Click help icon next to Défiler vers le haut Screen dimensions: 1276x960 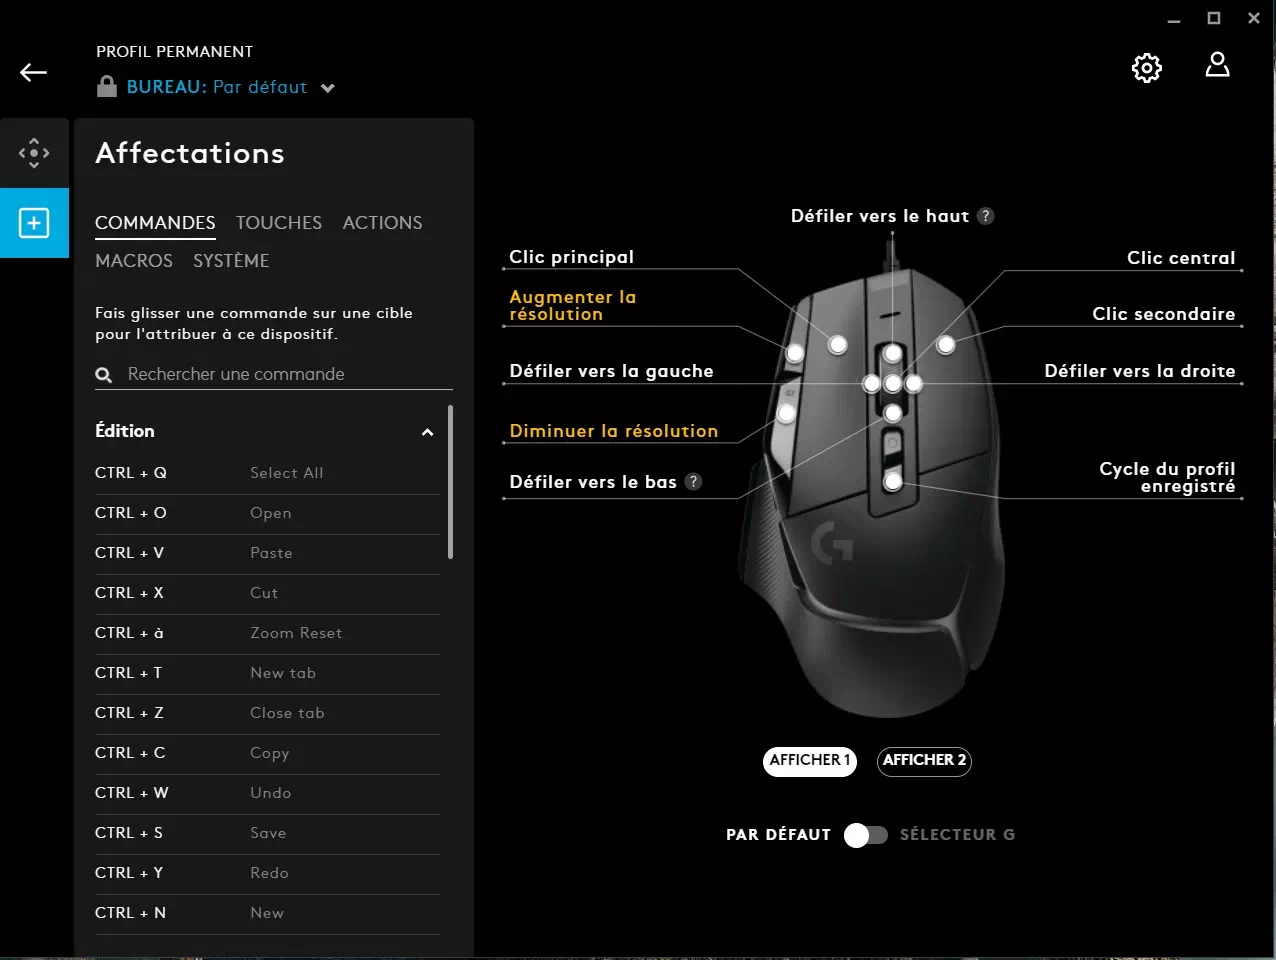(985, 216)
